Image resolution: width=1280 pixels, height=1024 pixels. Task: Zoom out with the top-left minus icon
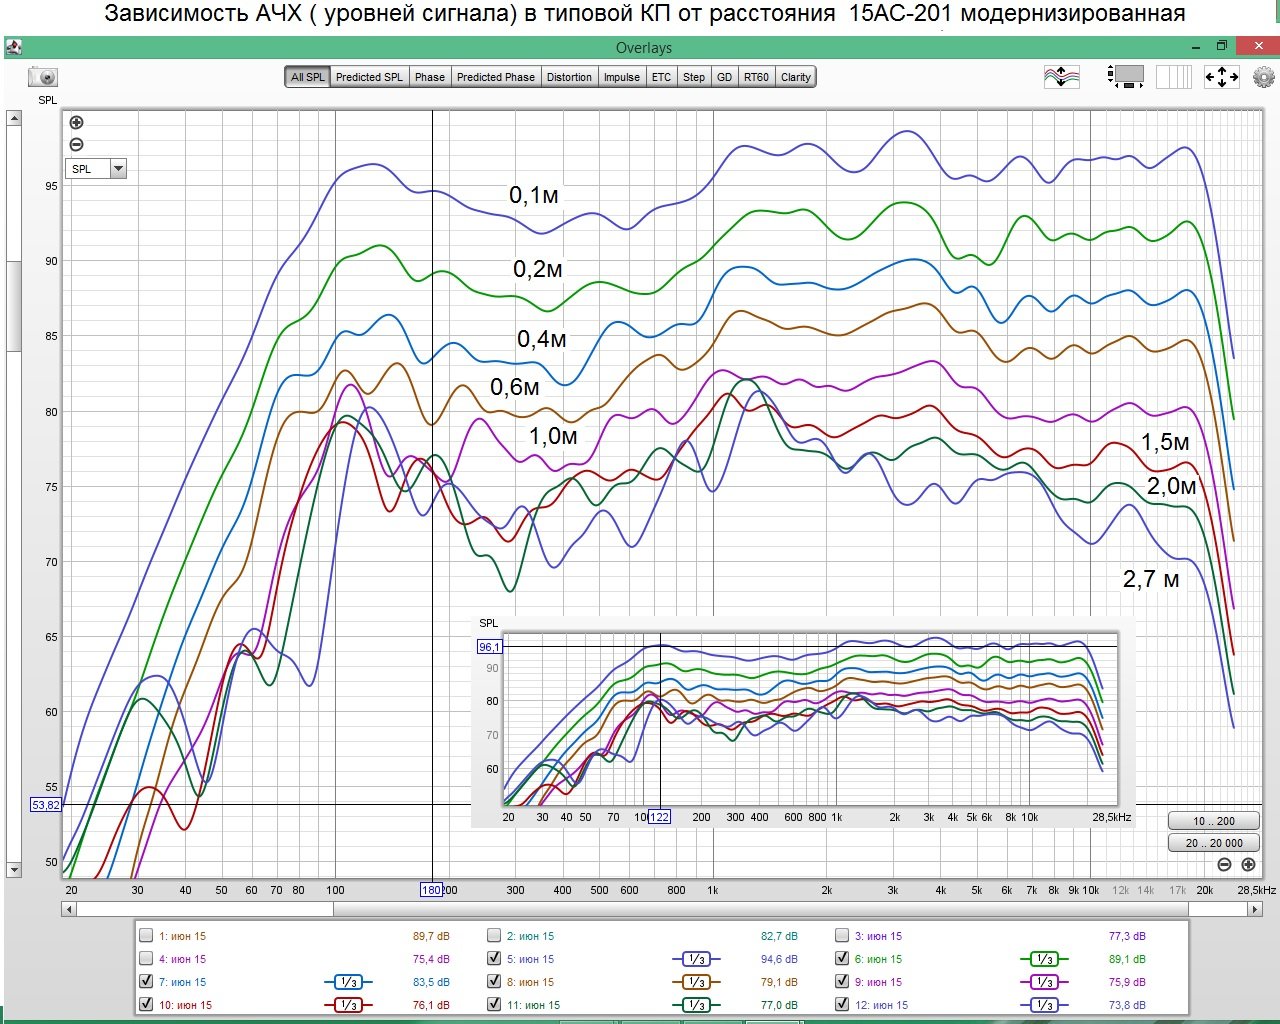76,144
